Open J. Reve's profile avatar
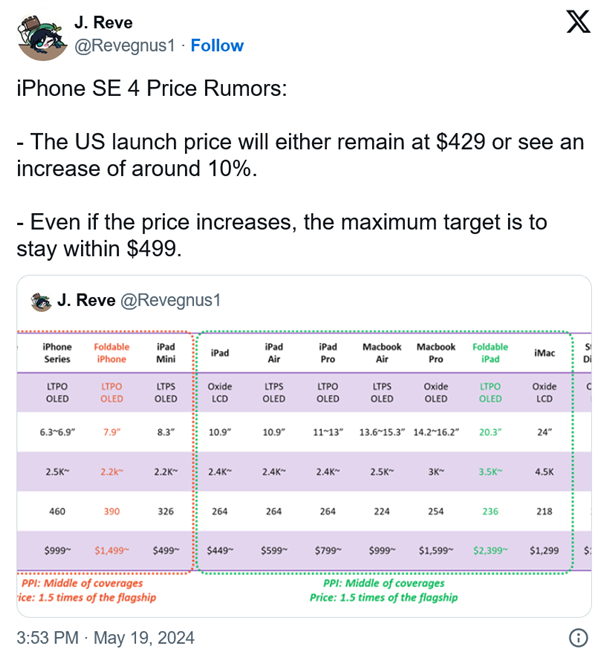 point(40,33)
